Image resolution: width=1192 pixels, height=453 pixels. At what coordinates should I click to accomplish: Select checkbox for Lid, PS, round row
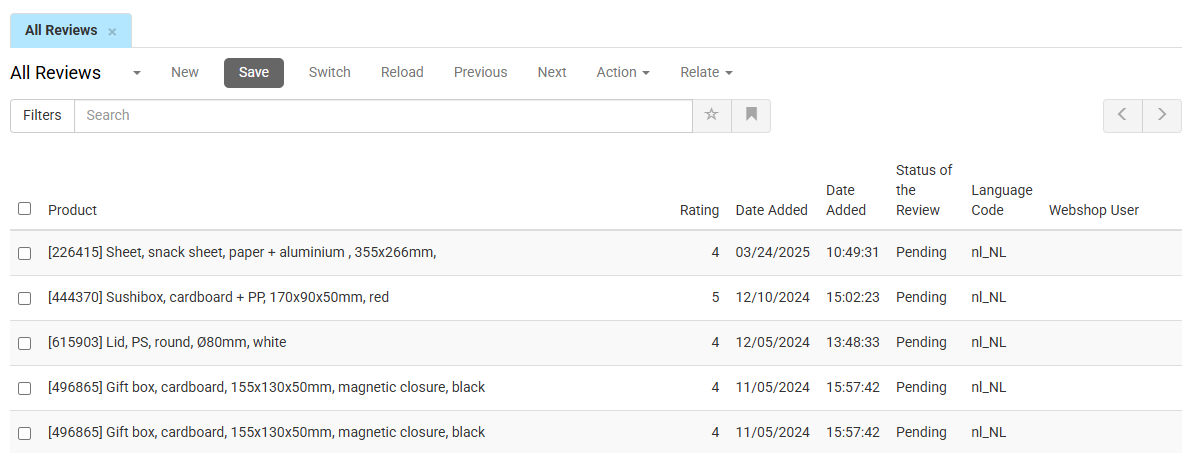coord(24,344)
